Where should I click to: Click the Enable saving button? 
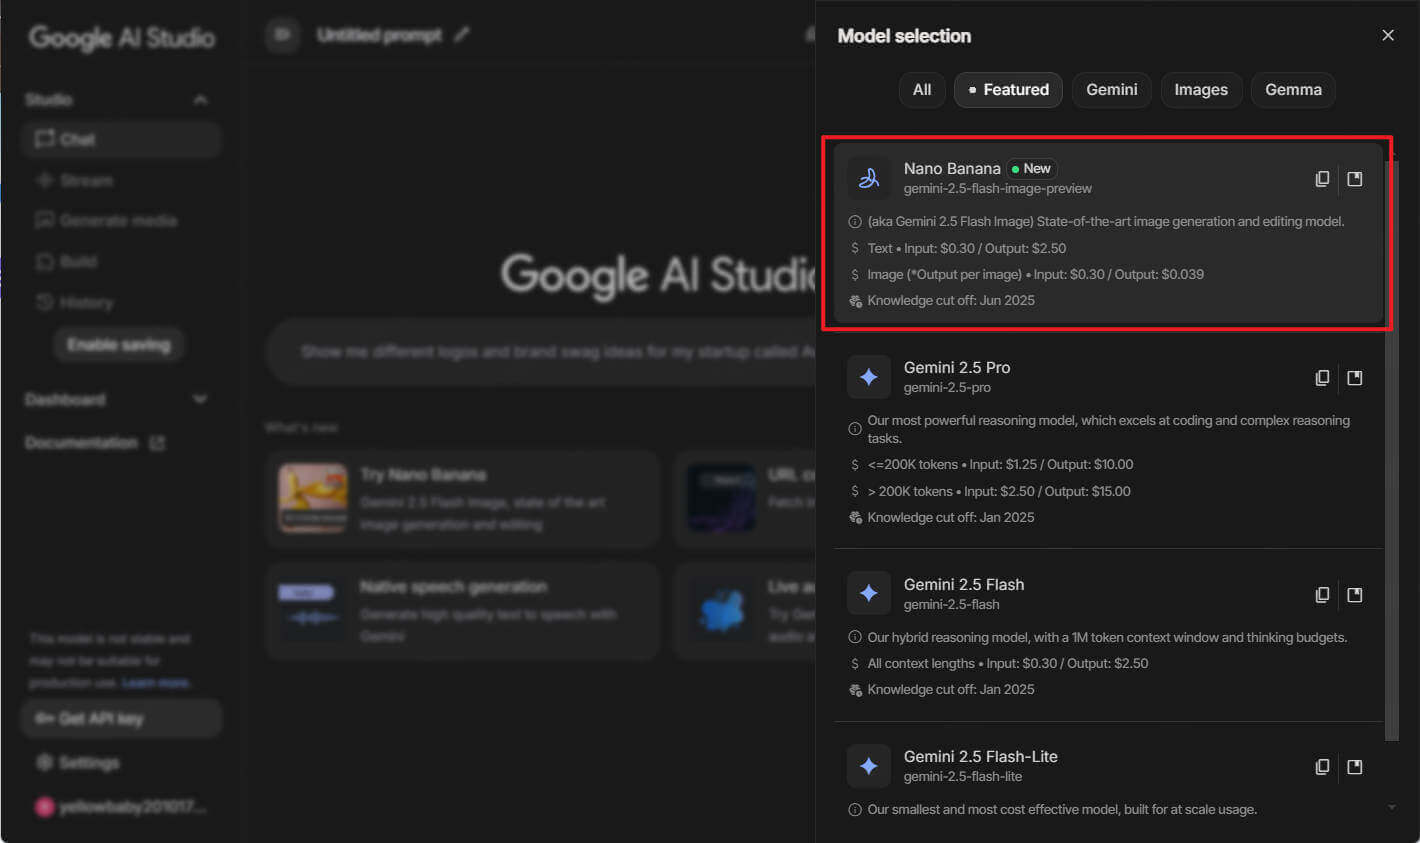point(119,345)
